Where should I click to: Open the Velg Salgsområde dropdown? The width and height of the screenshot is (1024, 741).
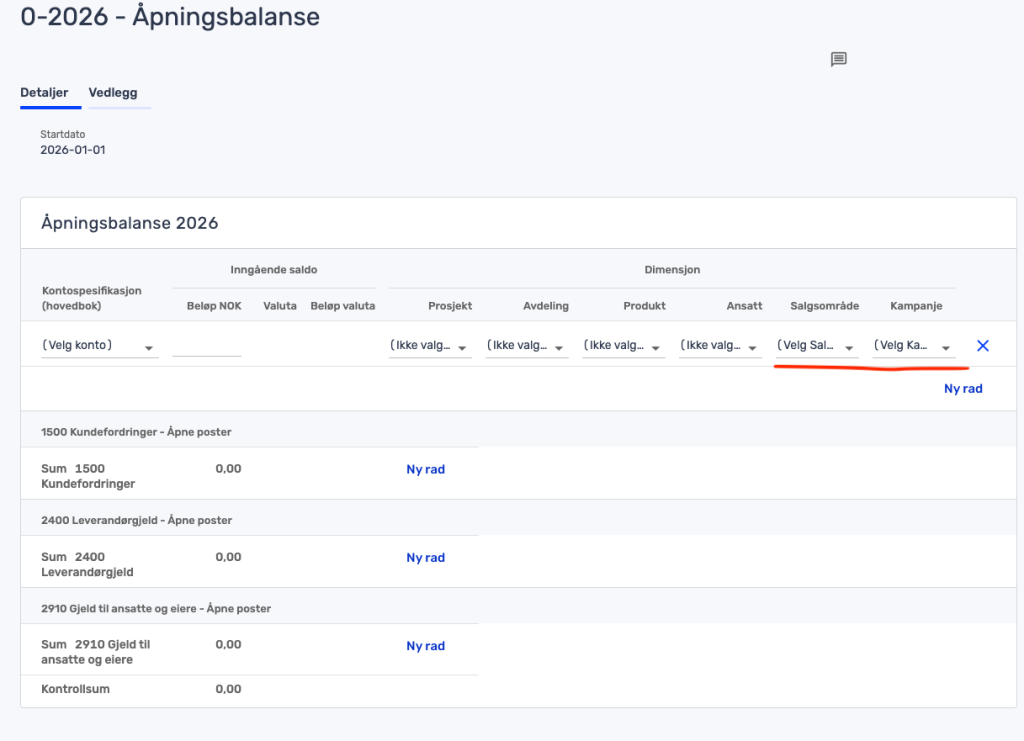click(x=817, y=346)
